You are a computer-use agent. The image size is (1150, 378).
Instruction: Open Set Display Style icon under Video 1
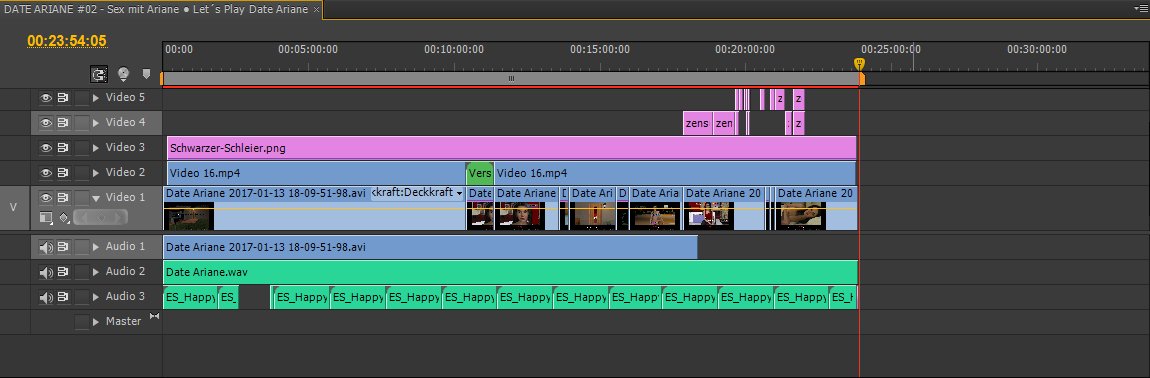pyautogui.click(x=46, y=217)
